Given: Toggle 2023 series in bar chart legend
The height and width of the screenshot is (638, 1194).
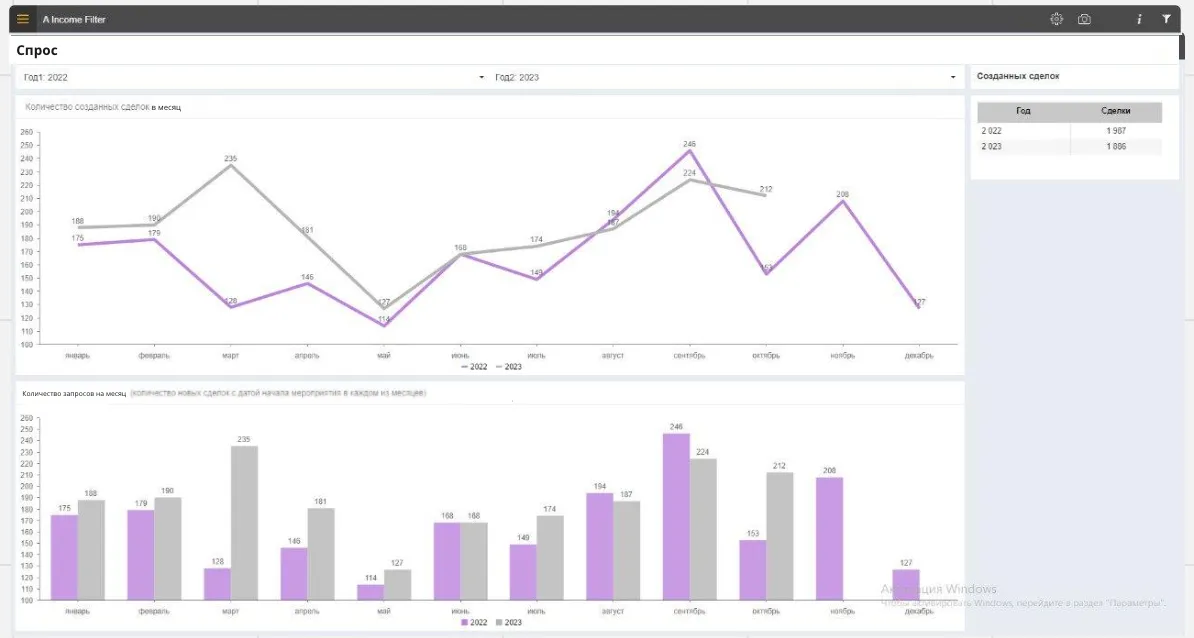Looking at the screenshot, I should [509, 622].
